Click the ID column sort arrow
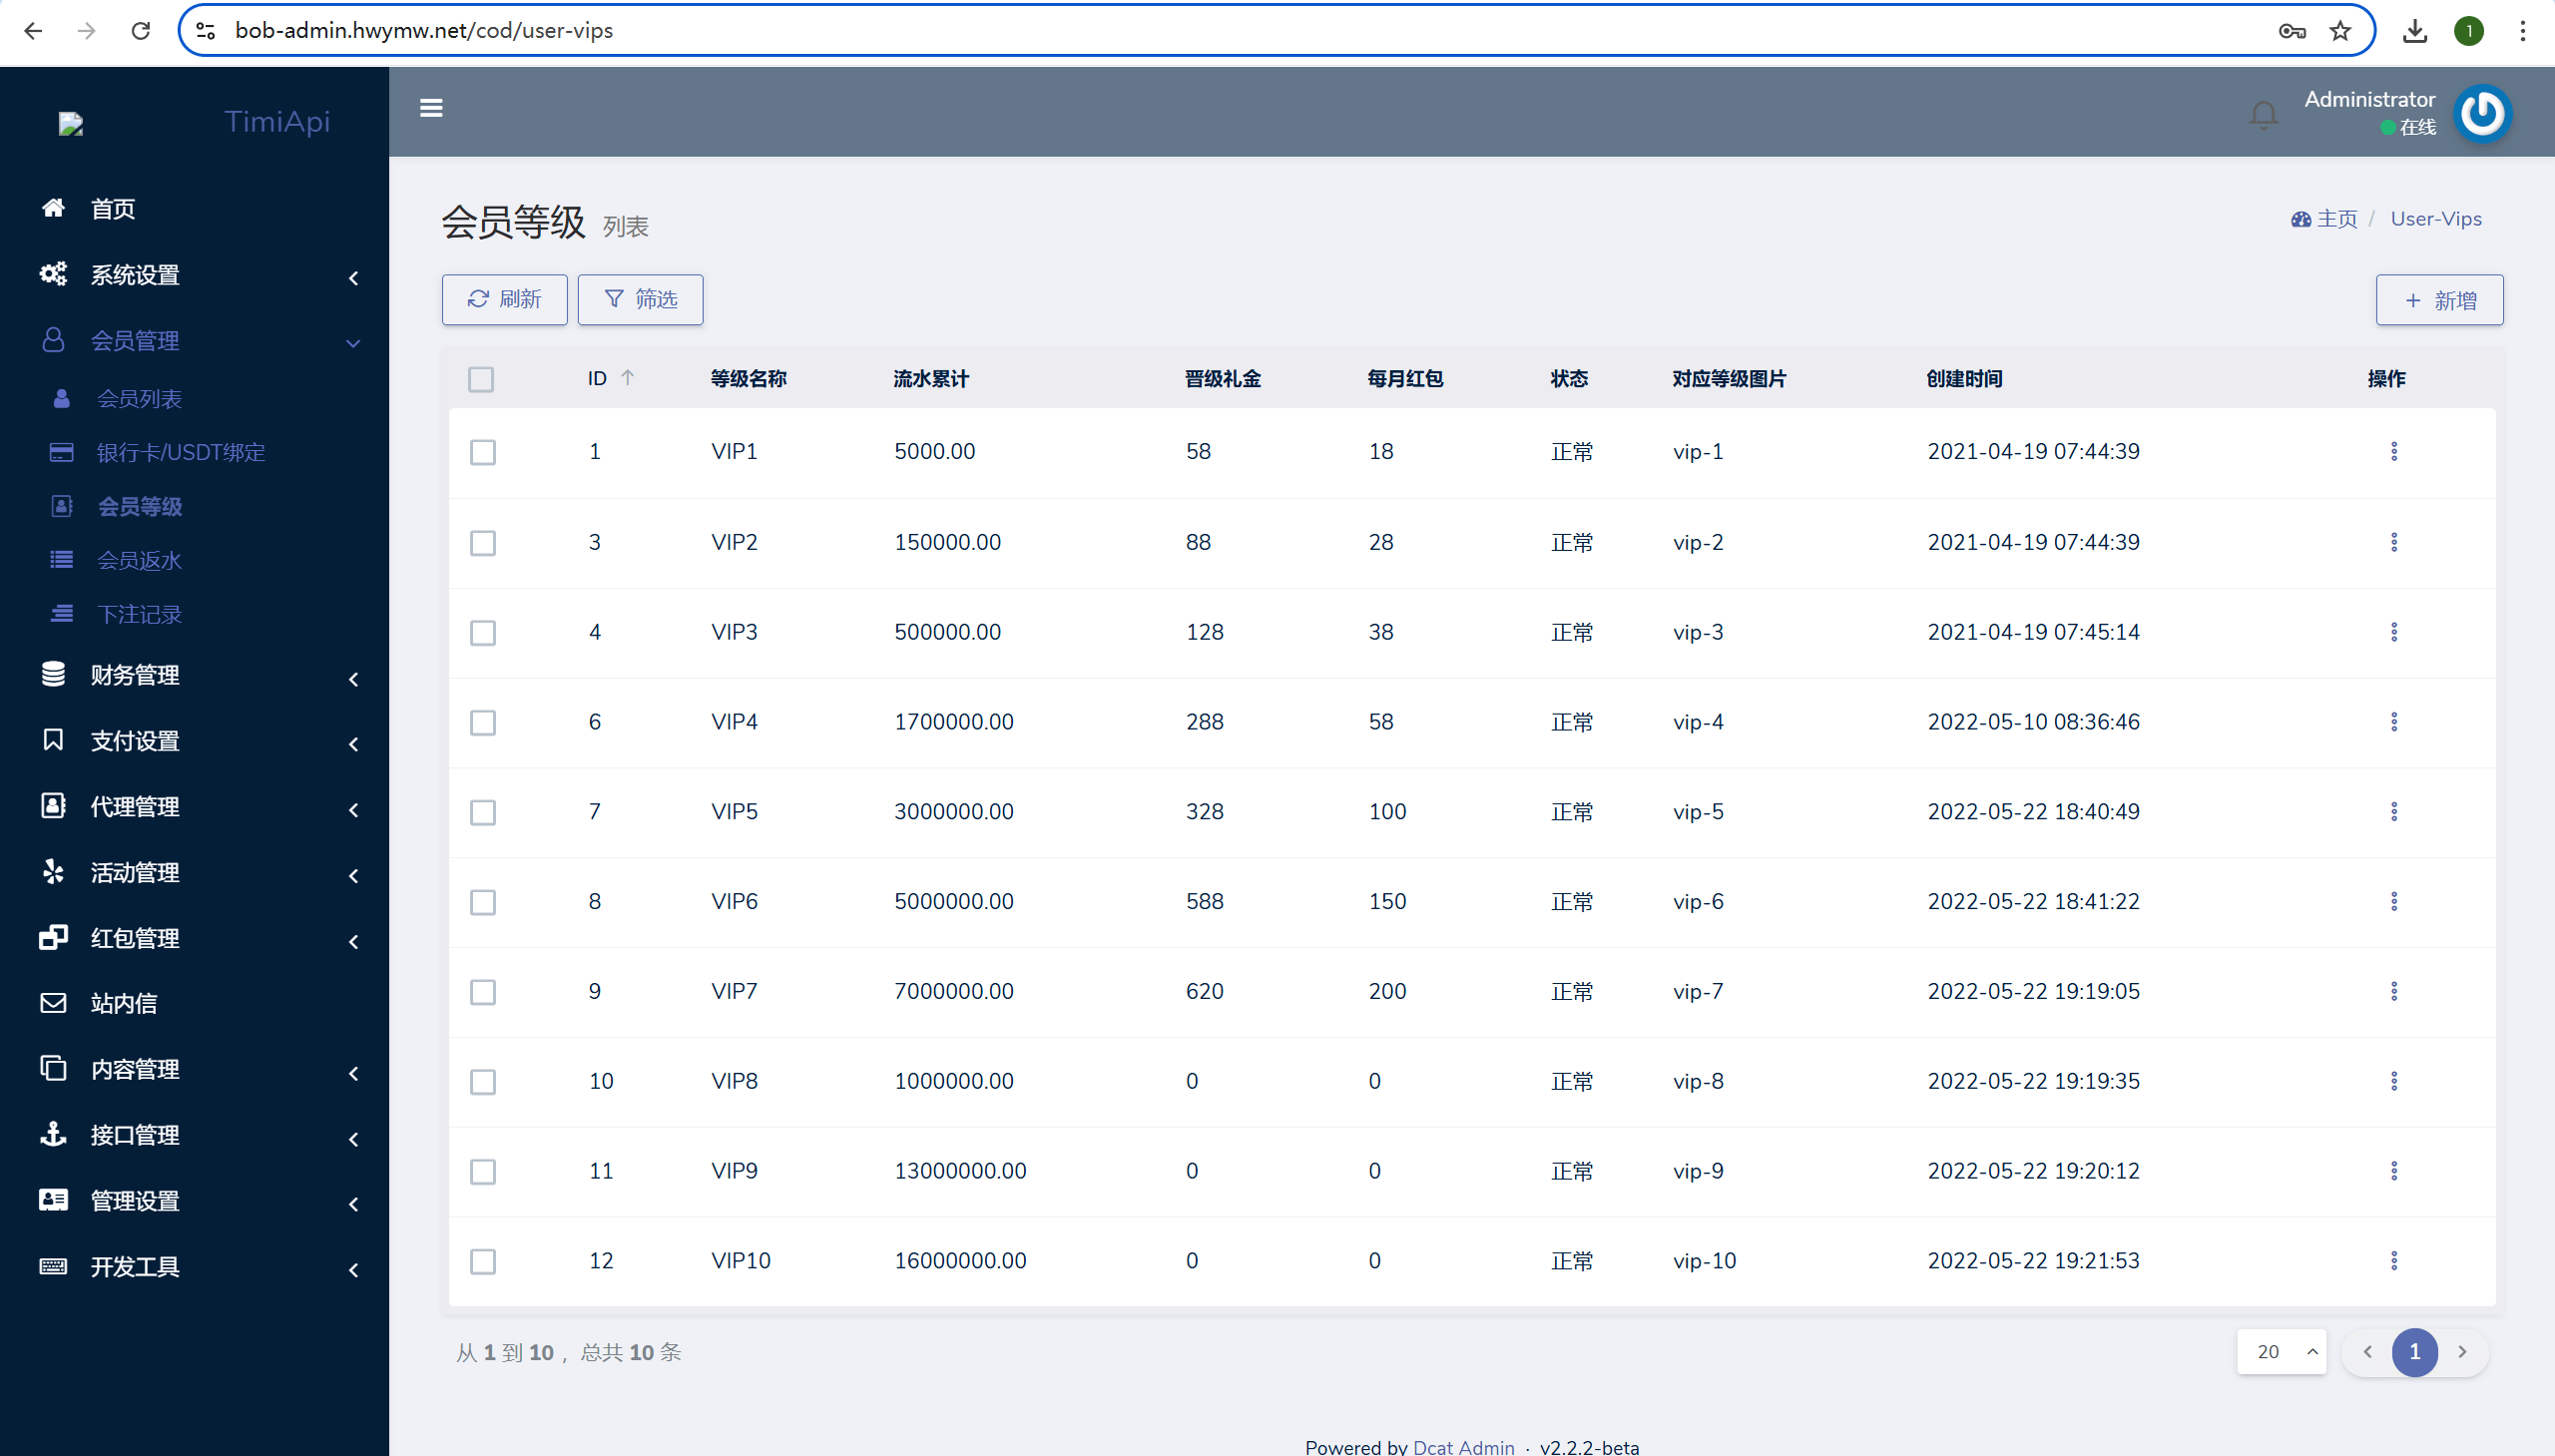Screen dimensions: 2555x1456 [x=627, y=378]
